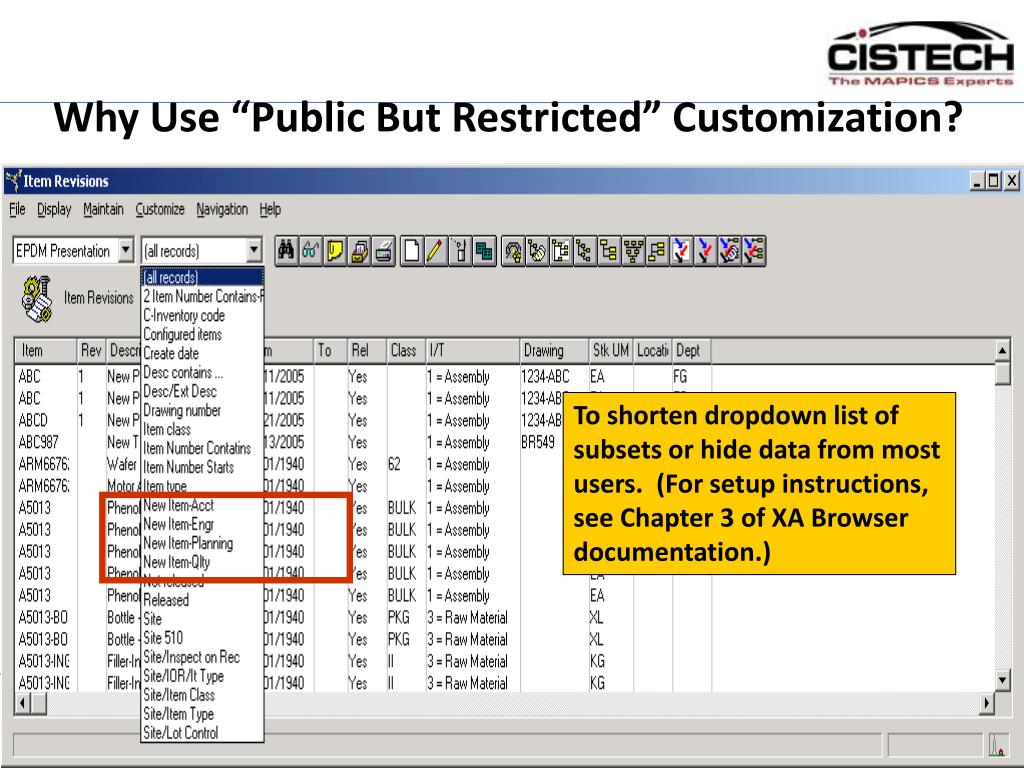Open the File menu
This screenshot has height=768, width=1024.
point(17,209)
